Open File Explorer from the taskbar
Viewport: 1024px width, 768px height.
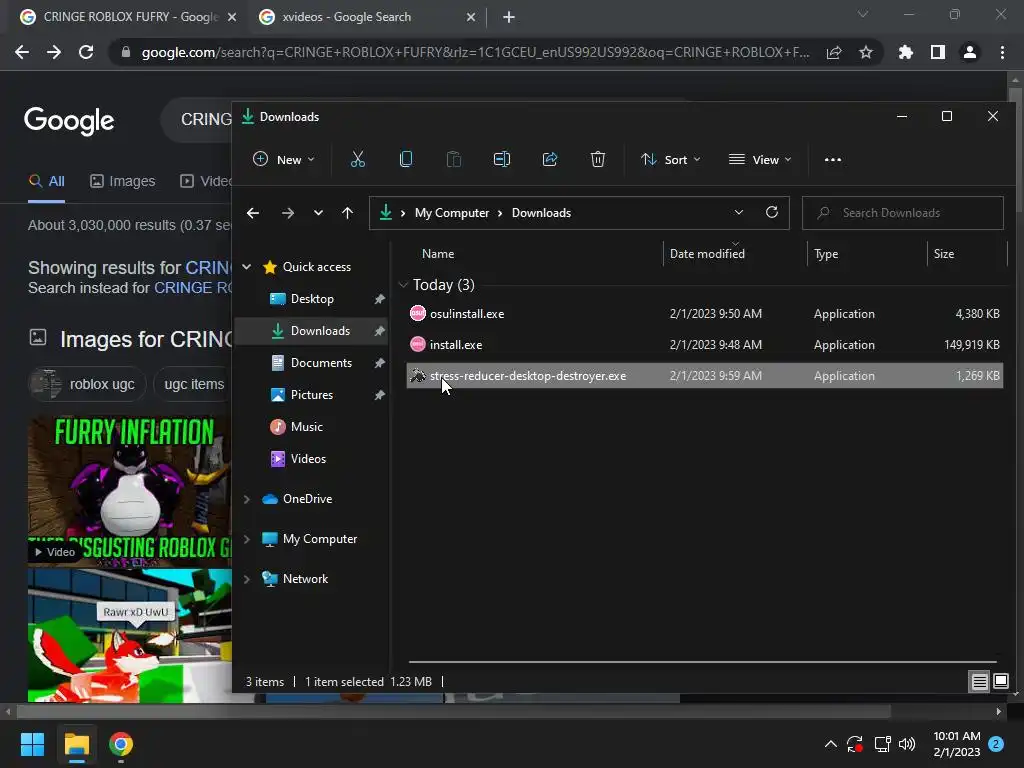(x=76, y=744)
